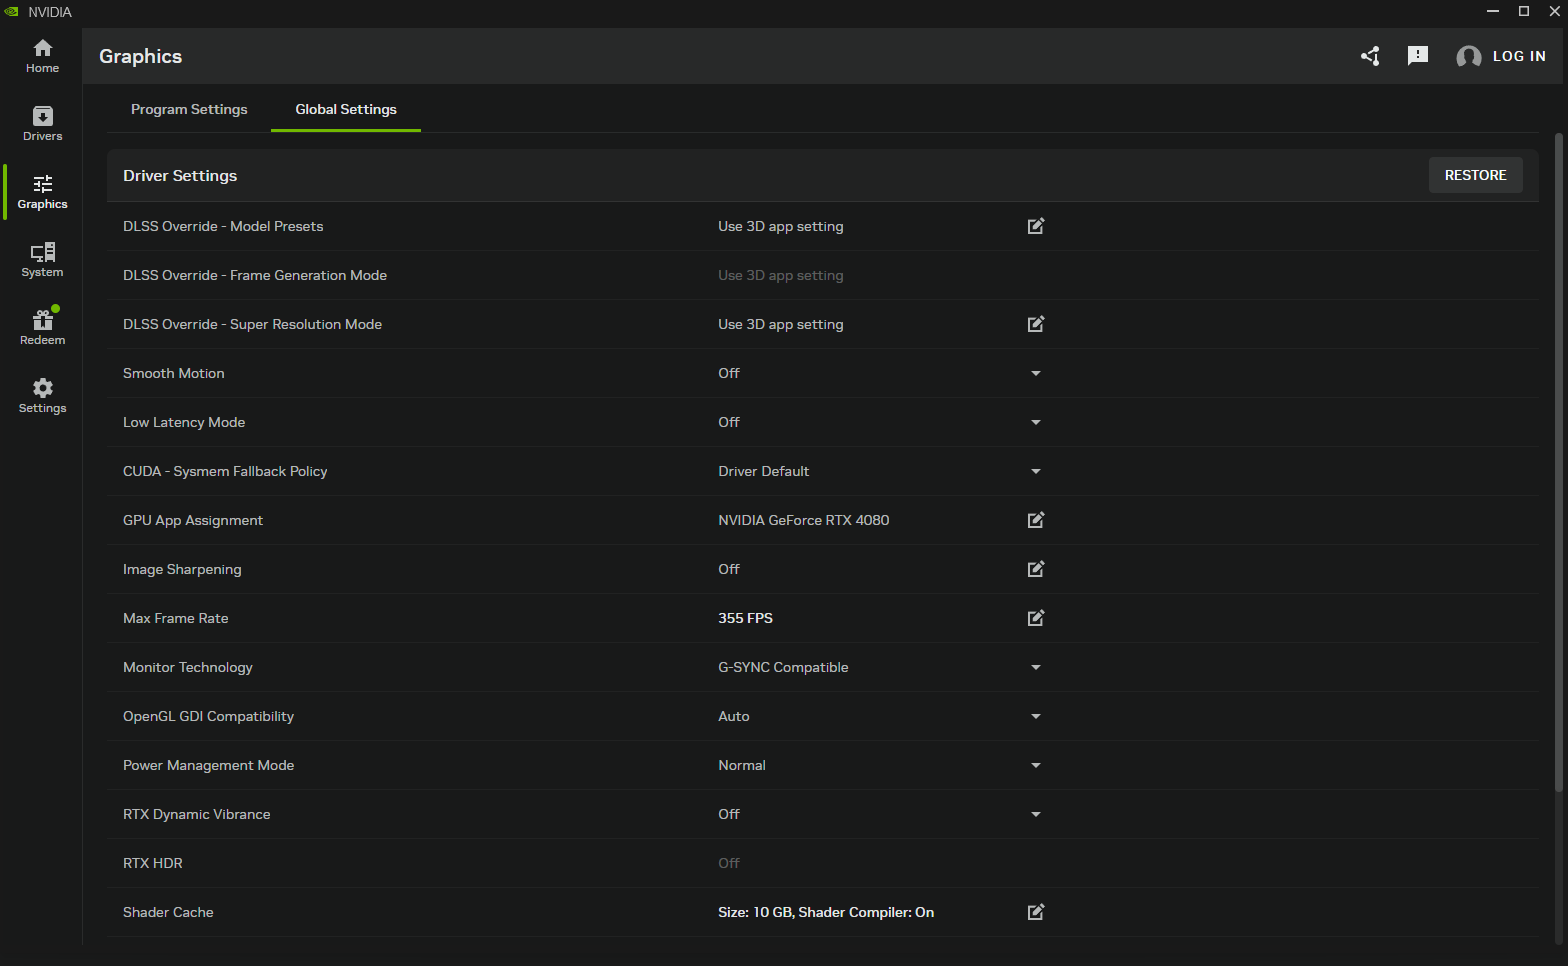Click the Power Management Mode label

coord(209,765)
